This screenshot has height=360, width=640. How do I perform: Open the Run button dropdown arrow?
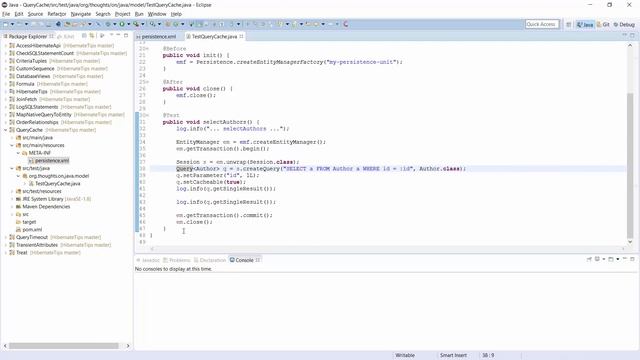(x=129, y=24)
